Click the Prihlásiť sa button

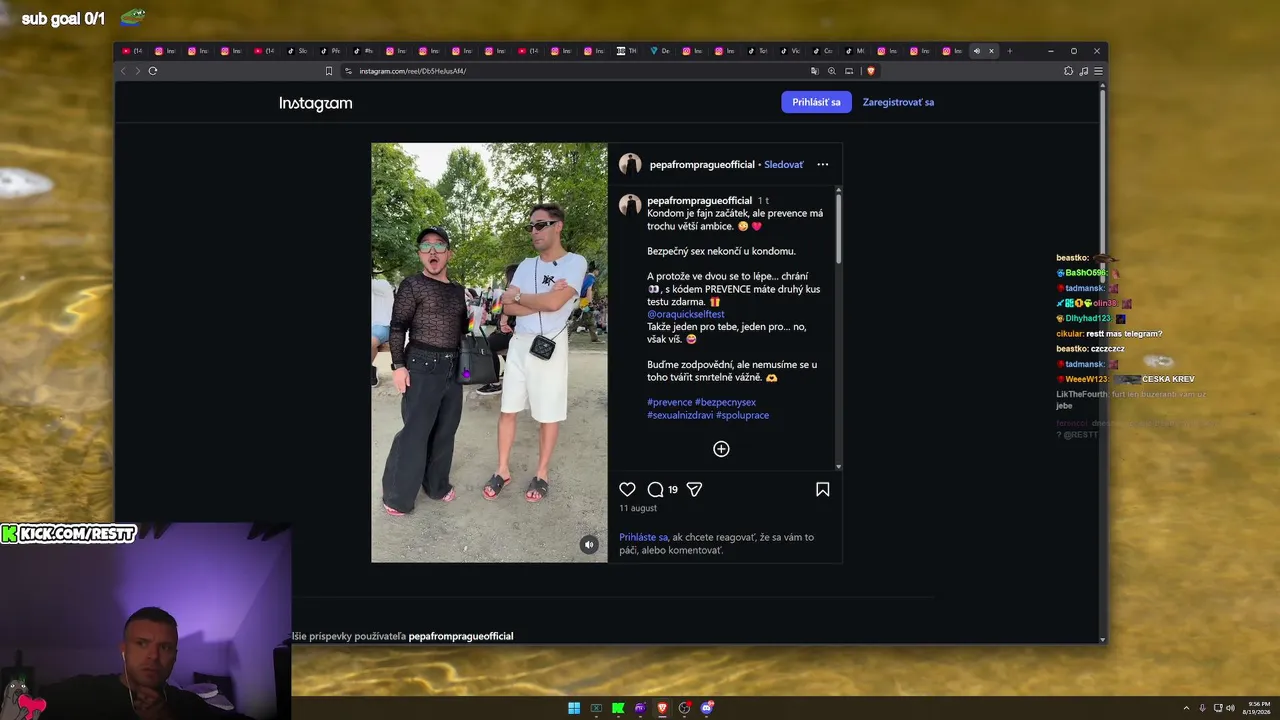[816, 102]
